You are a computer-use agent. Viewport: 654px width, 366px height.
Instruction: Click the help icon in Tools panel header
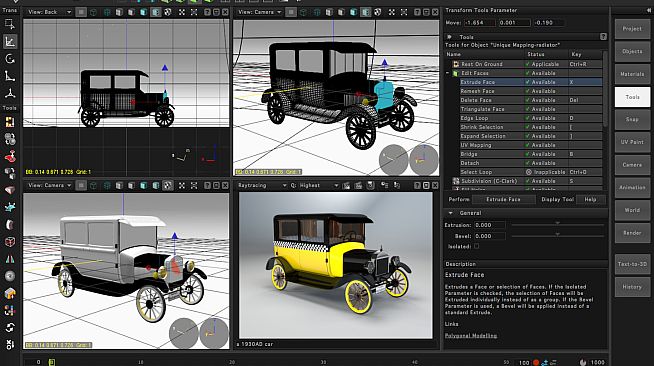[603, 37]
